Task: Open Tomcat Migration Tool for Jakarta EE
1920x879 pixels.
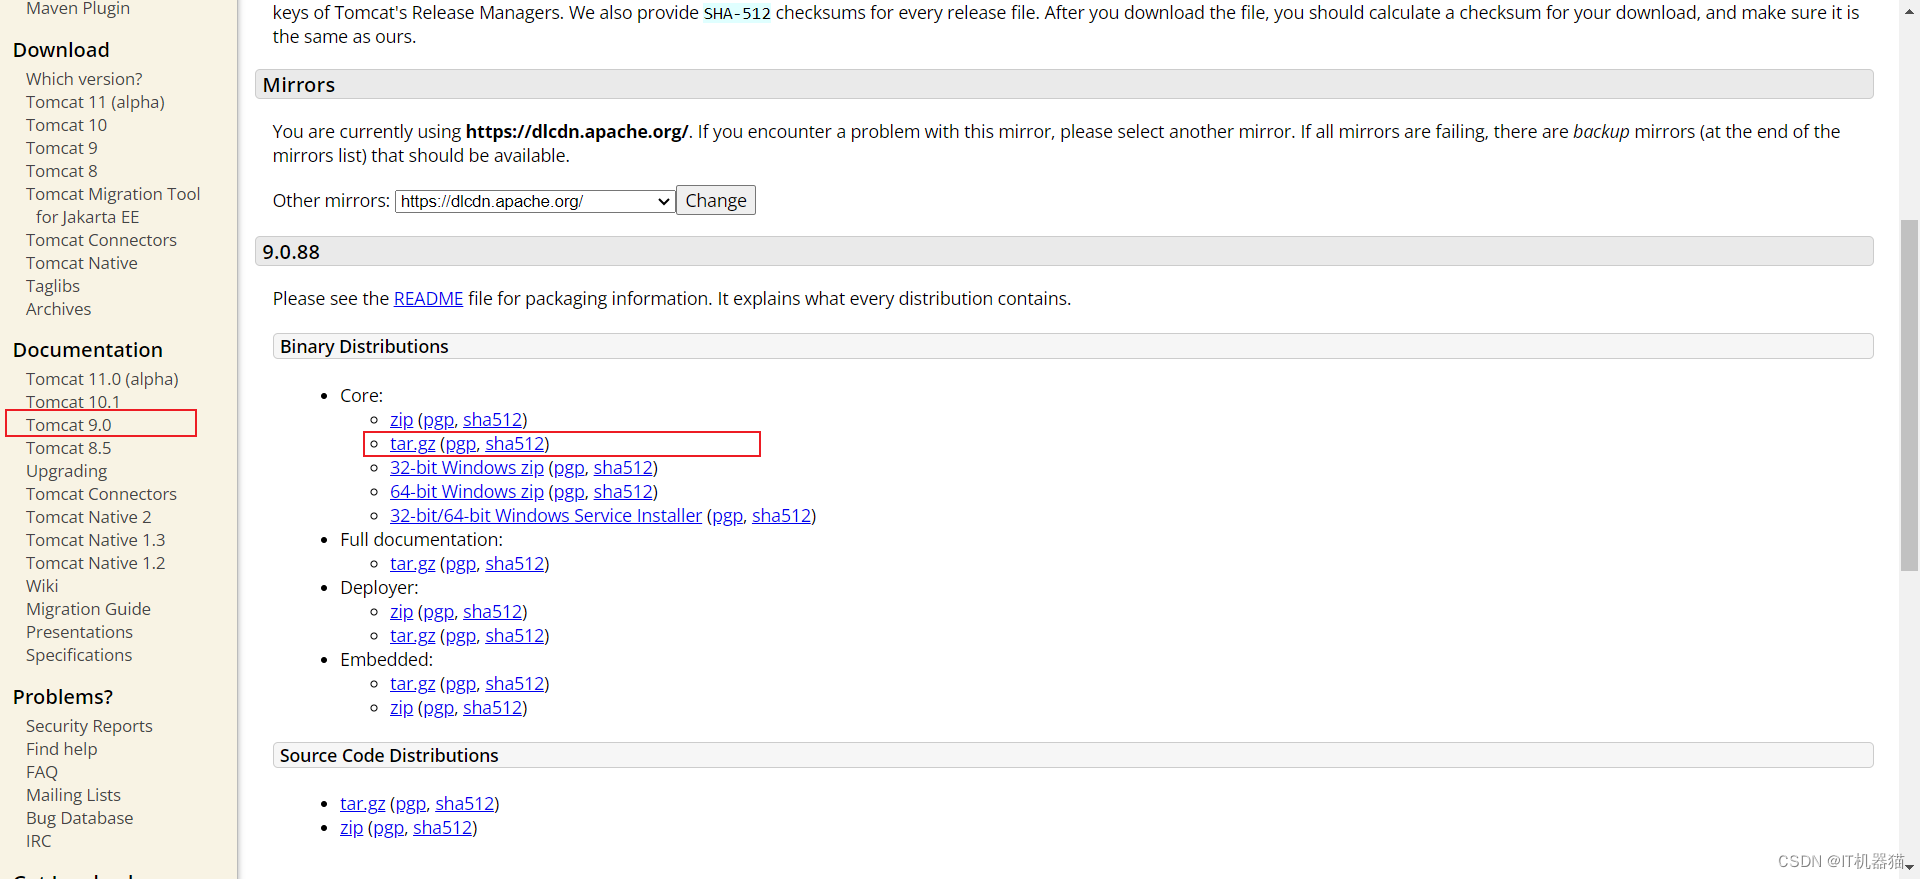Action: (x=113, y=205)
